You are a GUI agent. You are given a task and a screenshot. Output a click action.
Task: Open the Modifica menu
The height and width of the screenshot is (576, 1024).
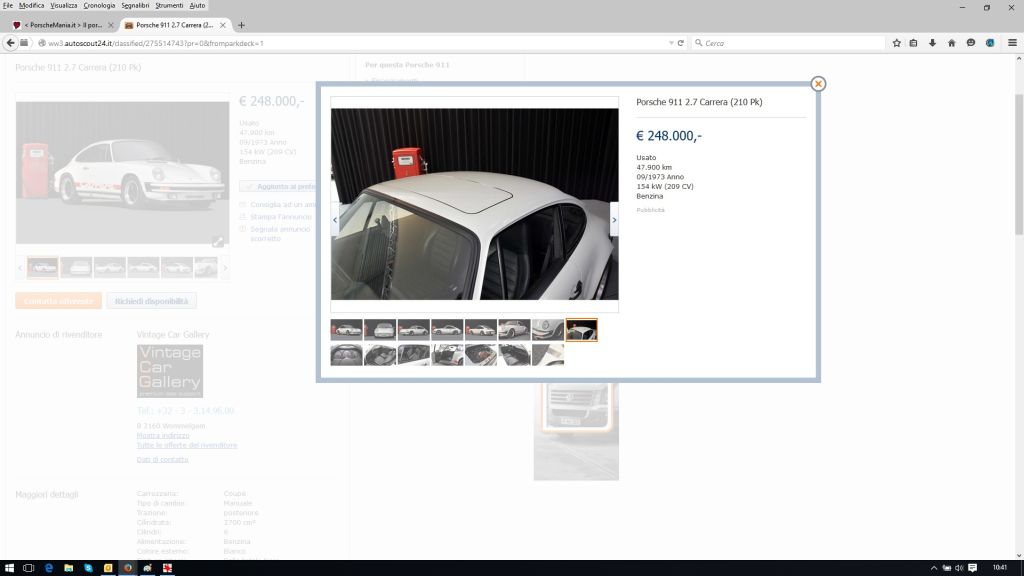[x=31, y=5]
